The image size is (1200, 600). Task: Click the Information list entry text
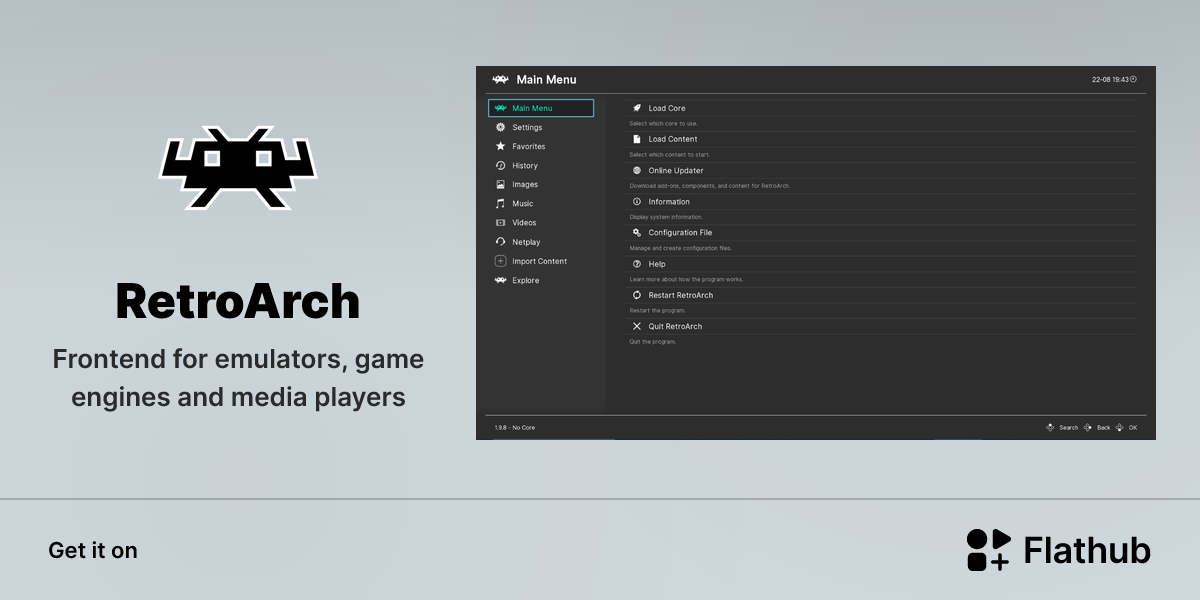pos(669,202)
